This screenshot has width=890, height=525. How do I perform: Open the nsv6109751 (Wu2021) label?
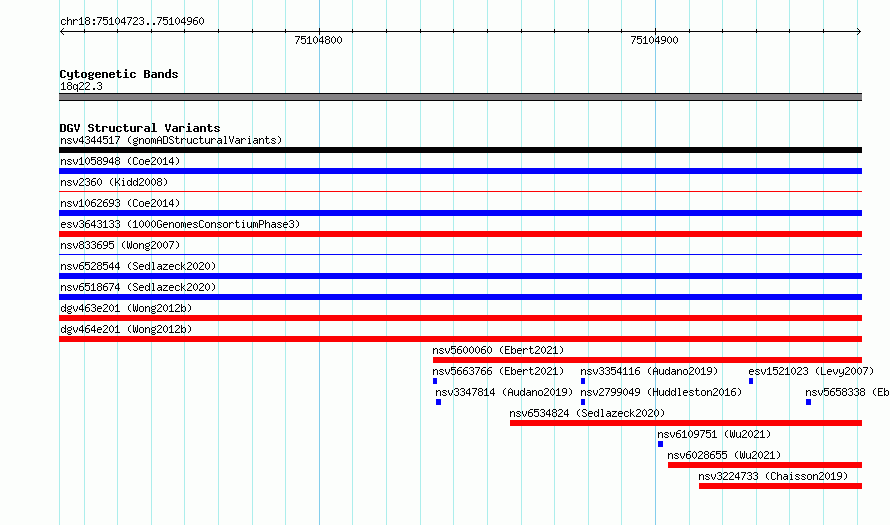[x=714, y=434]
